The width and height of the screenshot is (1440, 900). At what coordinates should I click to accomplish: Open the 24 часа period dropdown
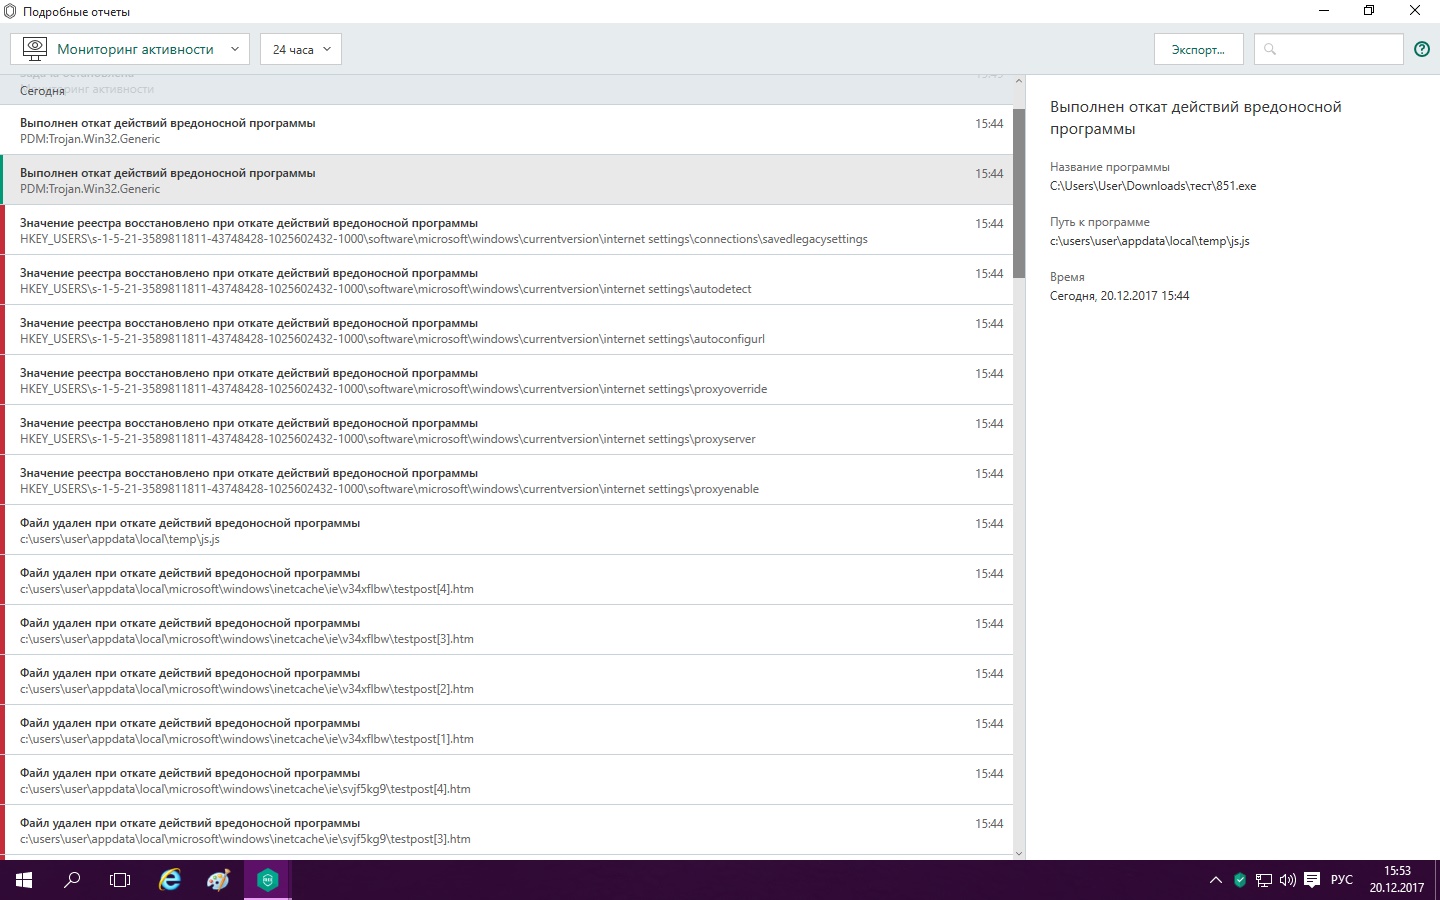click(301, 49)
